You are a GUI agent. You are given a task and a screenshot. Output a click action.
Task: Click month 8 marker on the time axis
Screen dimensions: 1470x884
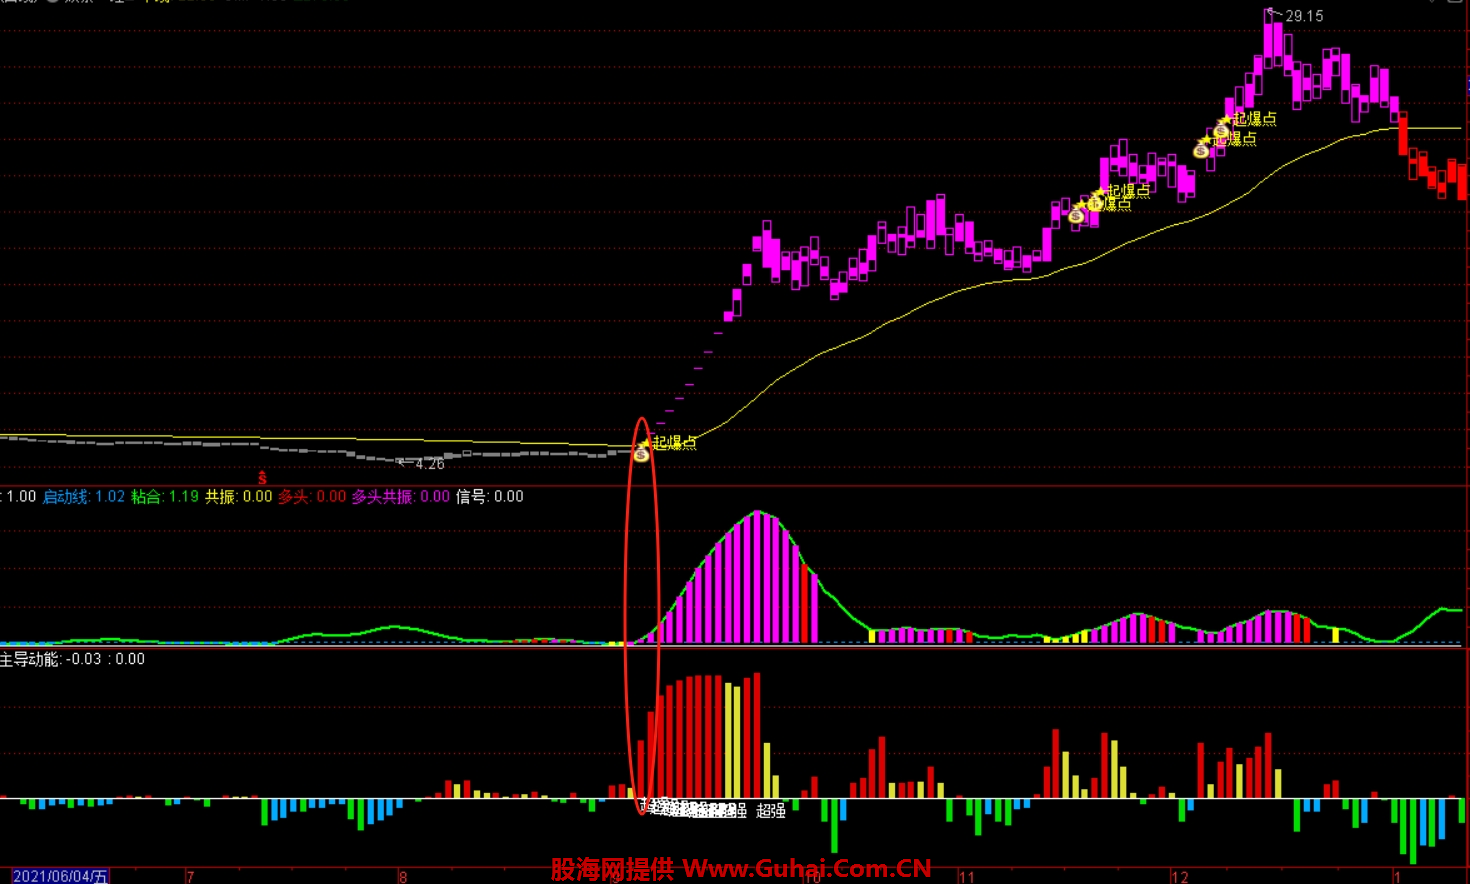403,877
